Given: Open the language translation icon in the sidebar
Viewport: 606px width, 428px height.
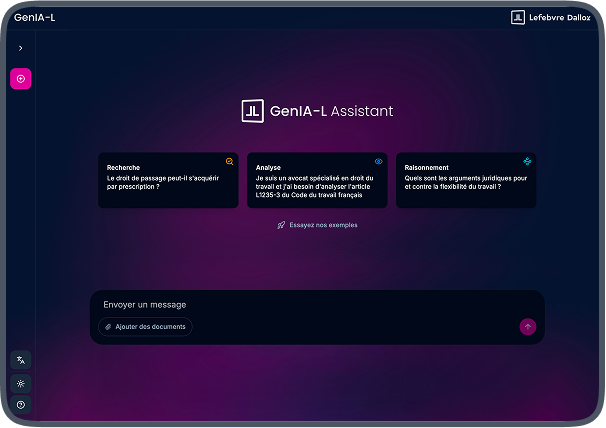Looking at the screenshot, I should click(x=20, y=360).
